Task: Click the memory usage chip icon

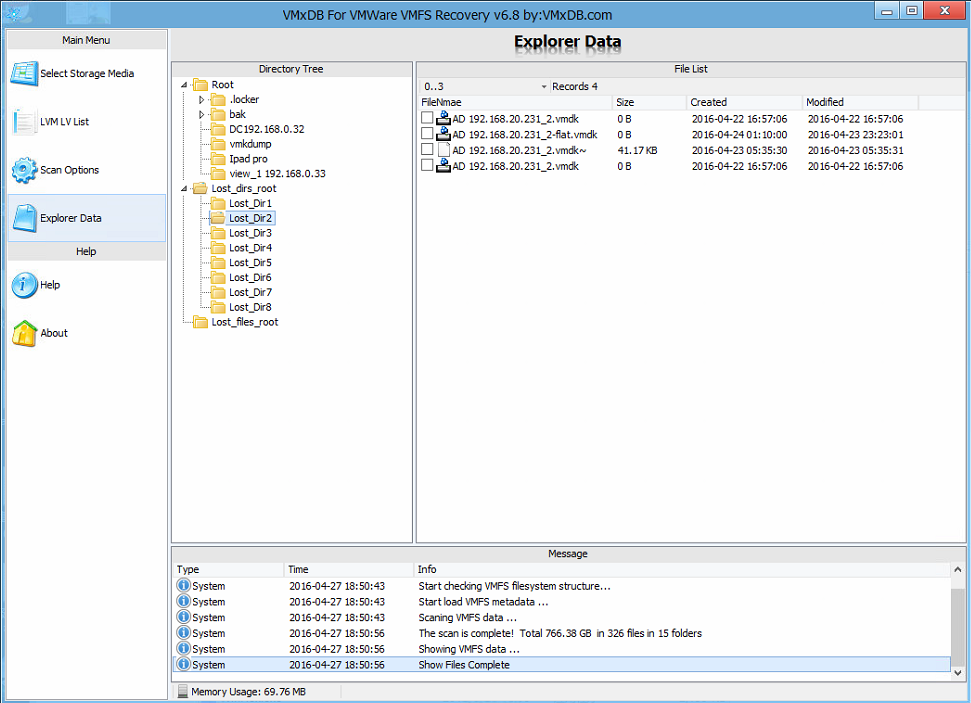Action: coord(183,692)
